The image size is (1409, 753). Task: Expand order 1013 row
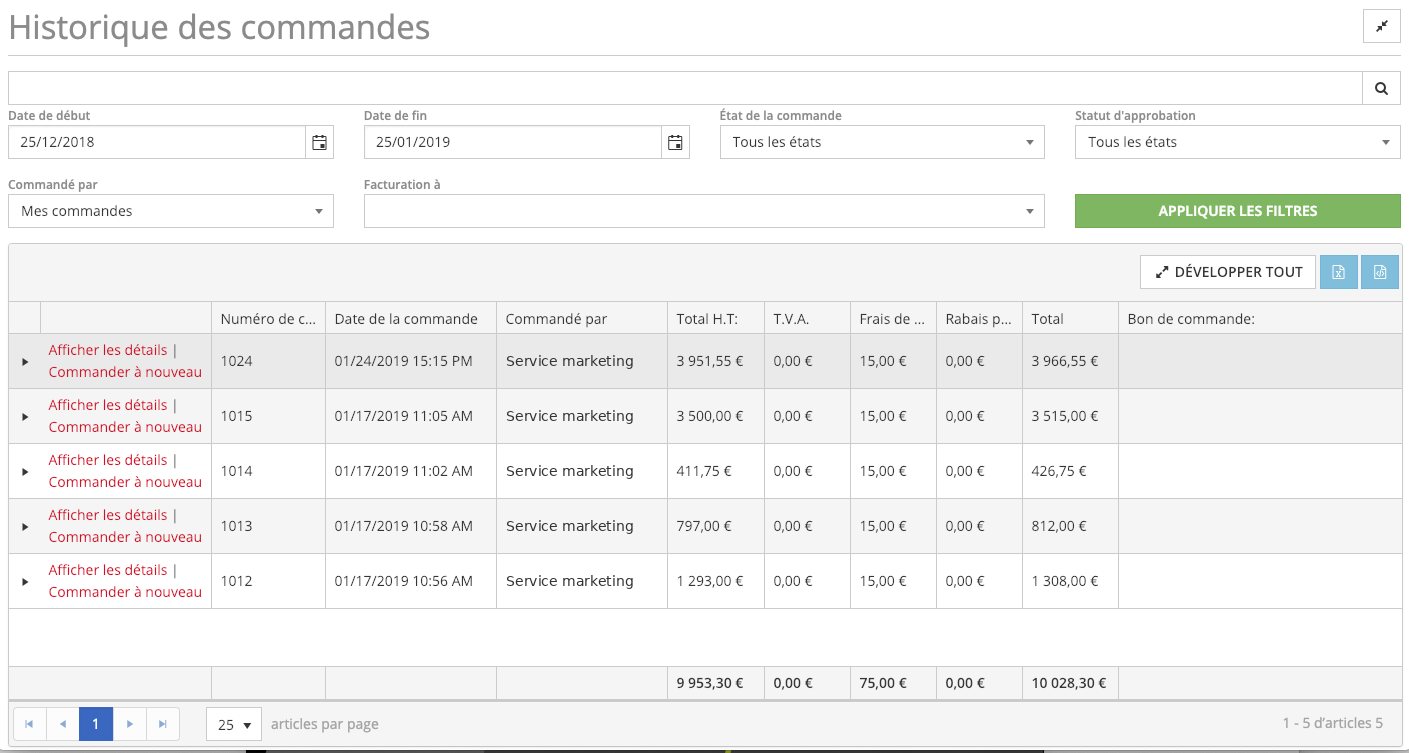(x=25, y=526)
